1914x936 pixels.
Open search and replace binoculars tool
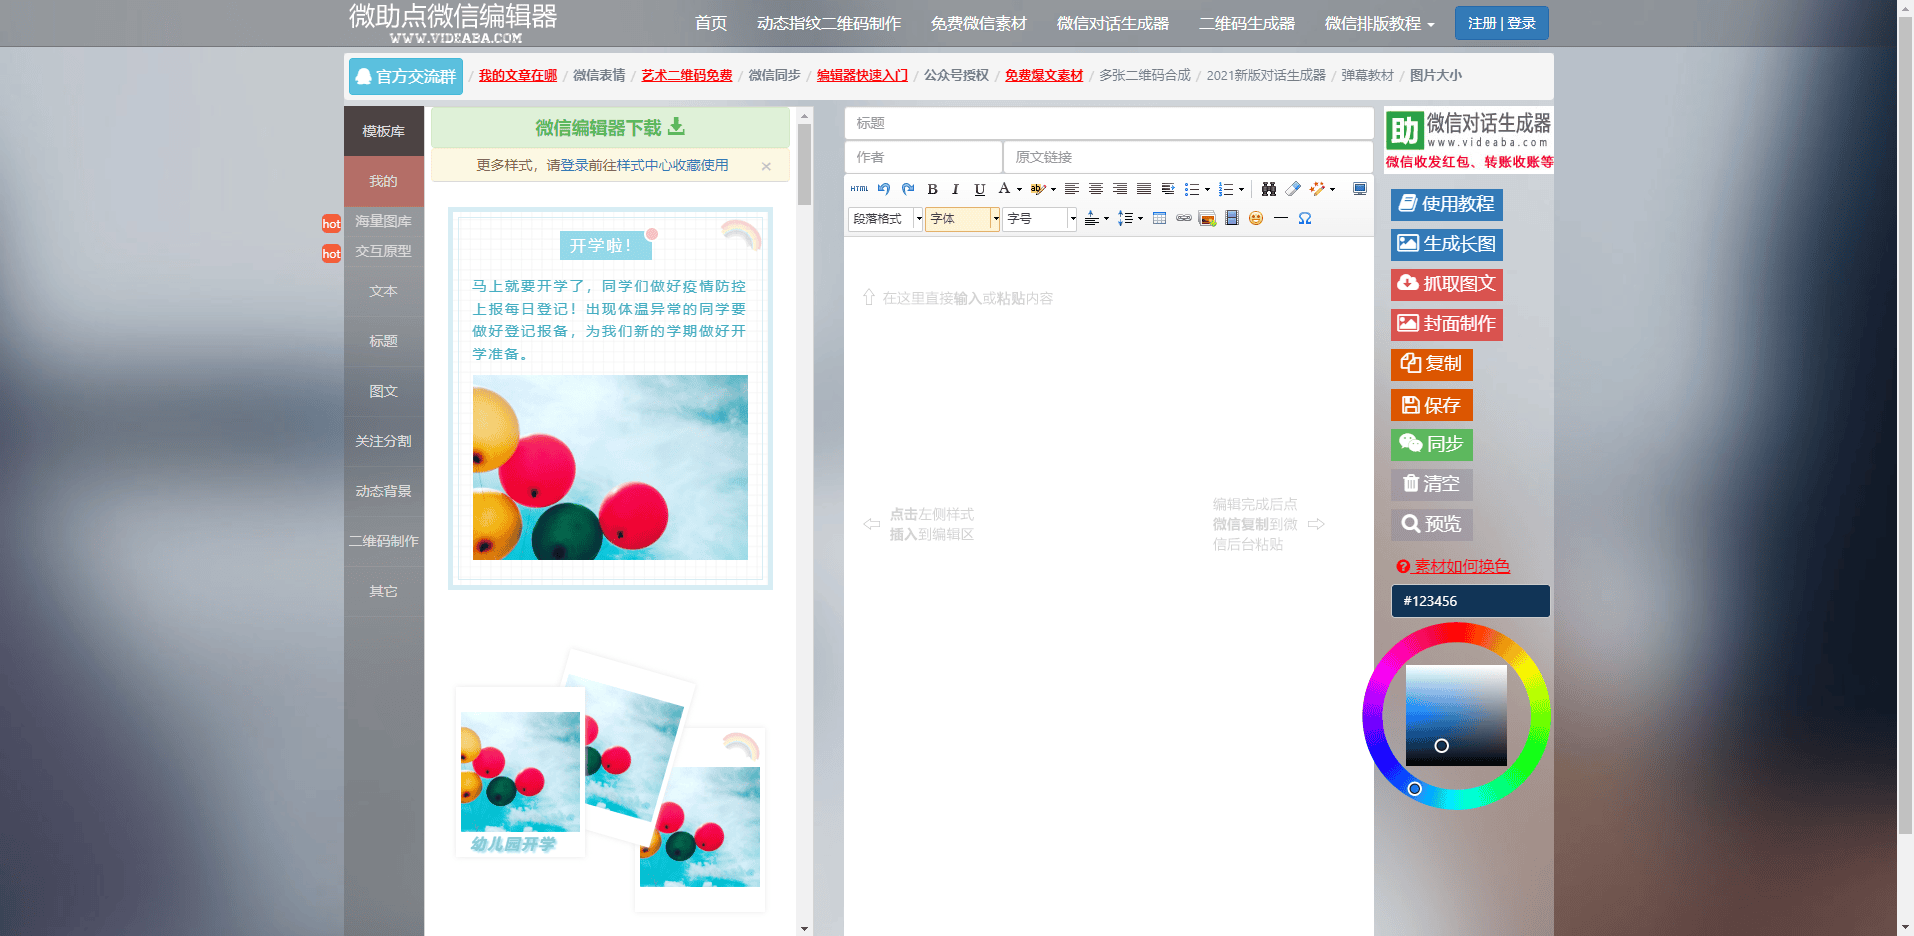[x=1268, y=189]
